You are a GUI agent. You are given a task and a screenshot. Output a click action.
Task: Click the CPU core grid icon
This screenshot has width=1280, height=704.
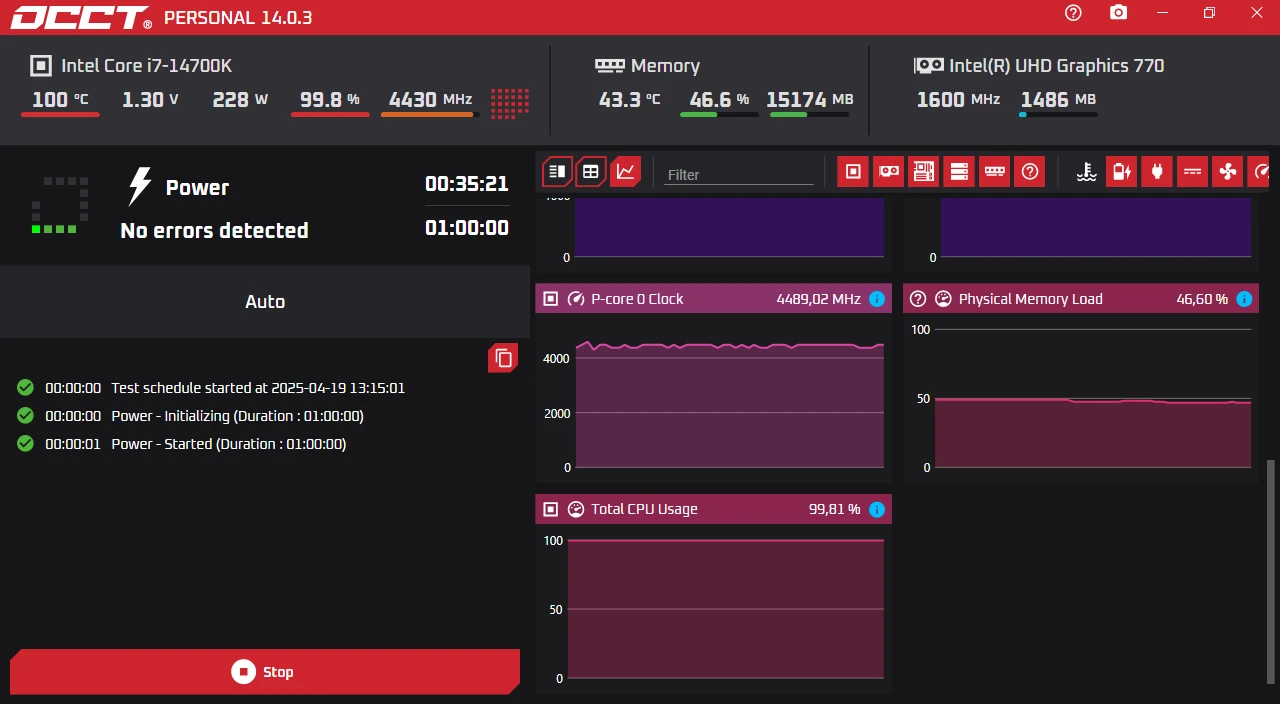pyautogui.click(x=510, y=102)
